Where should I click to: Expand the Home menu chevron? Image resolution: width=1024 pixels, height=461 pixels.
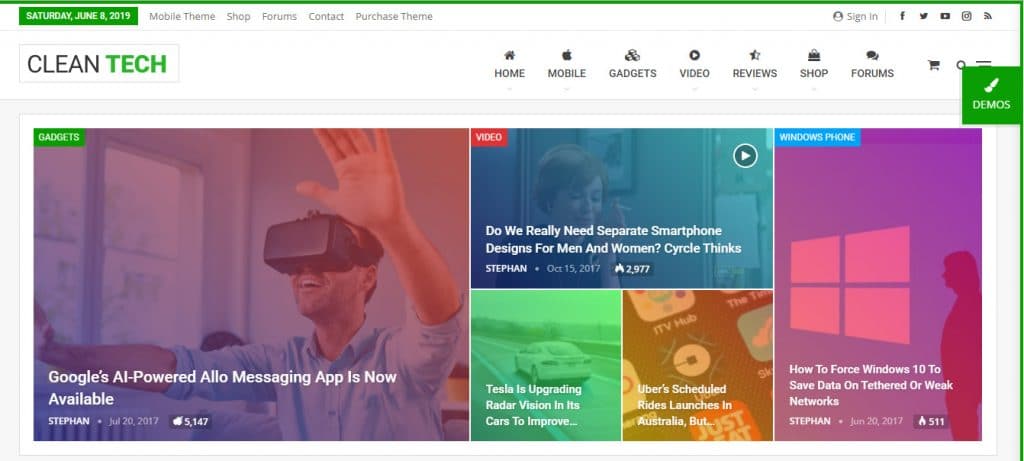pos(509,88)
